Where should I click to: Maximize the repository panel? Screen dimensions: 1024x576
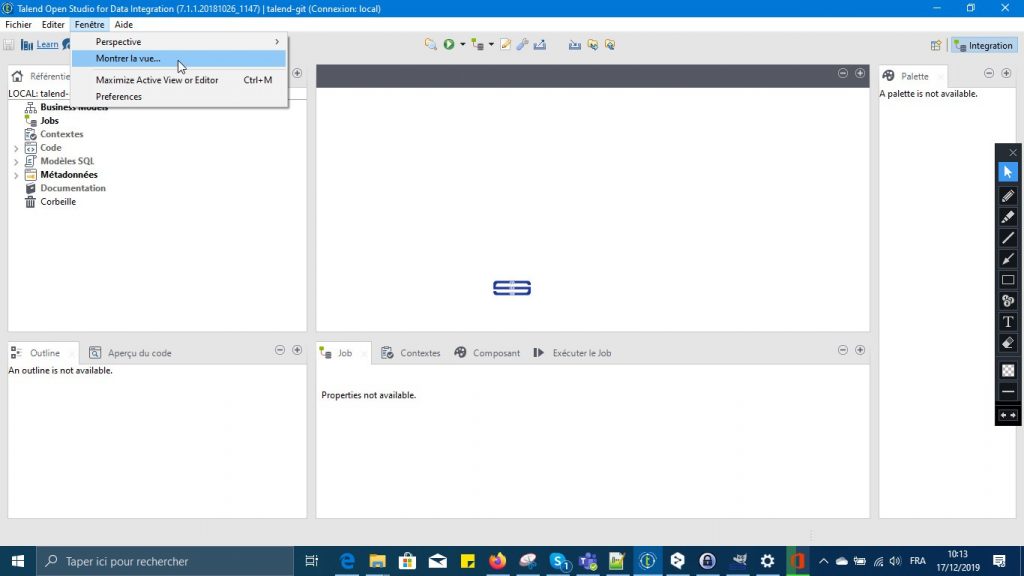pyautogui.click(x=297, y=73)
